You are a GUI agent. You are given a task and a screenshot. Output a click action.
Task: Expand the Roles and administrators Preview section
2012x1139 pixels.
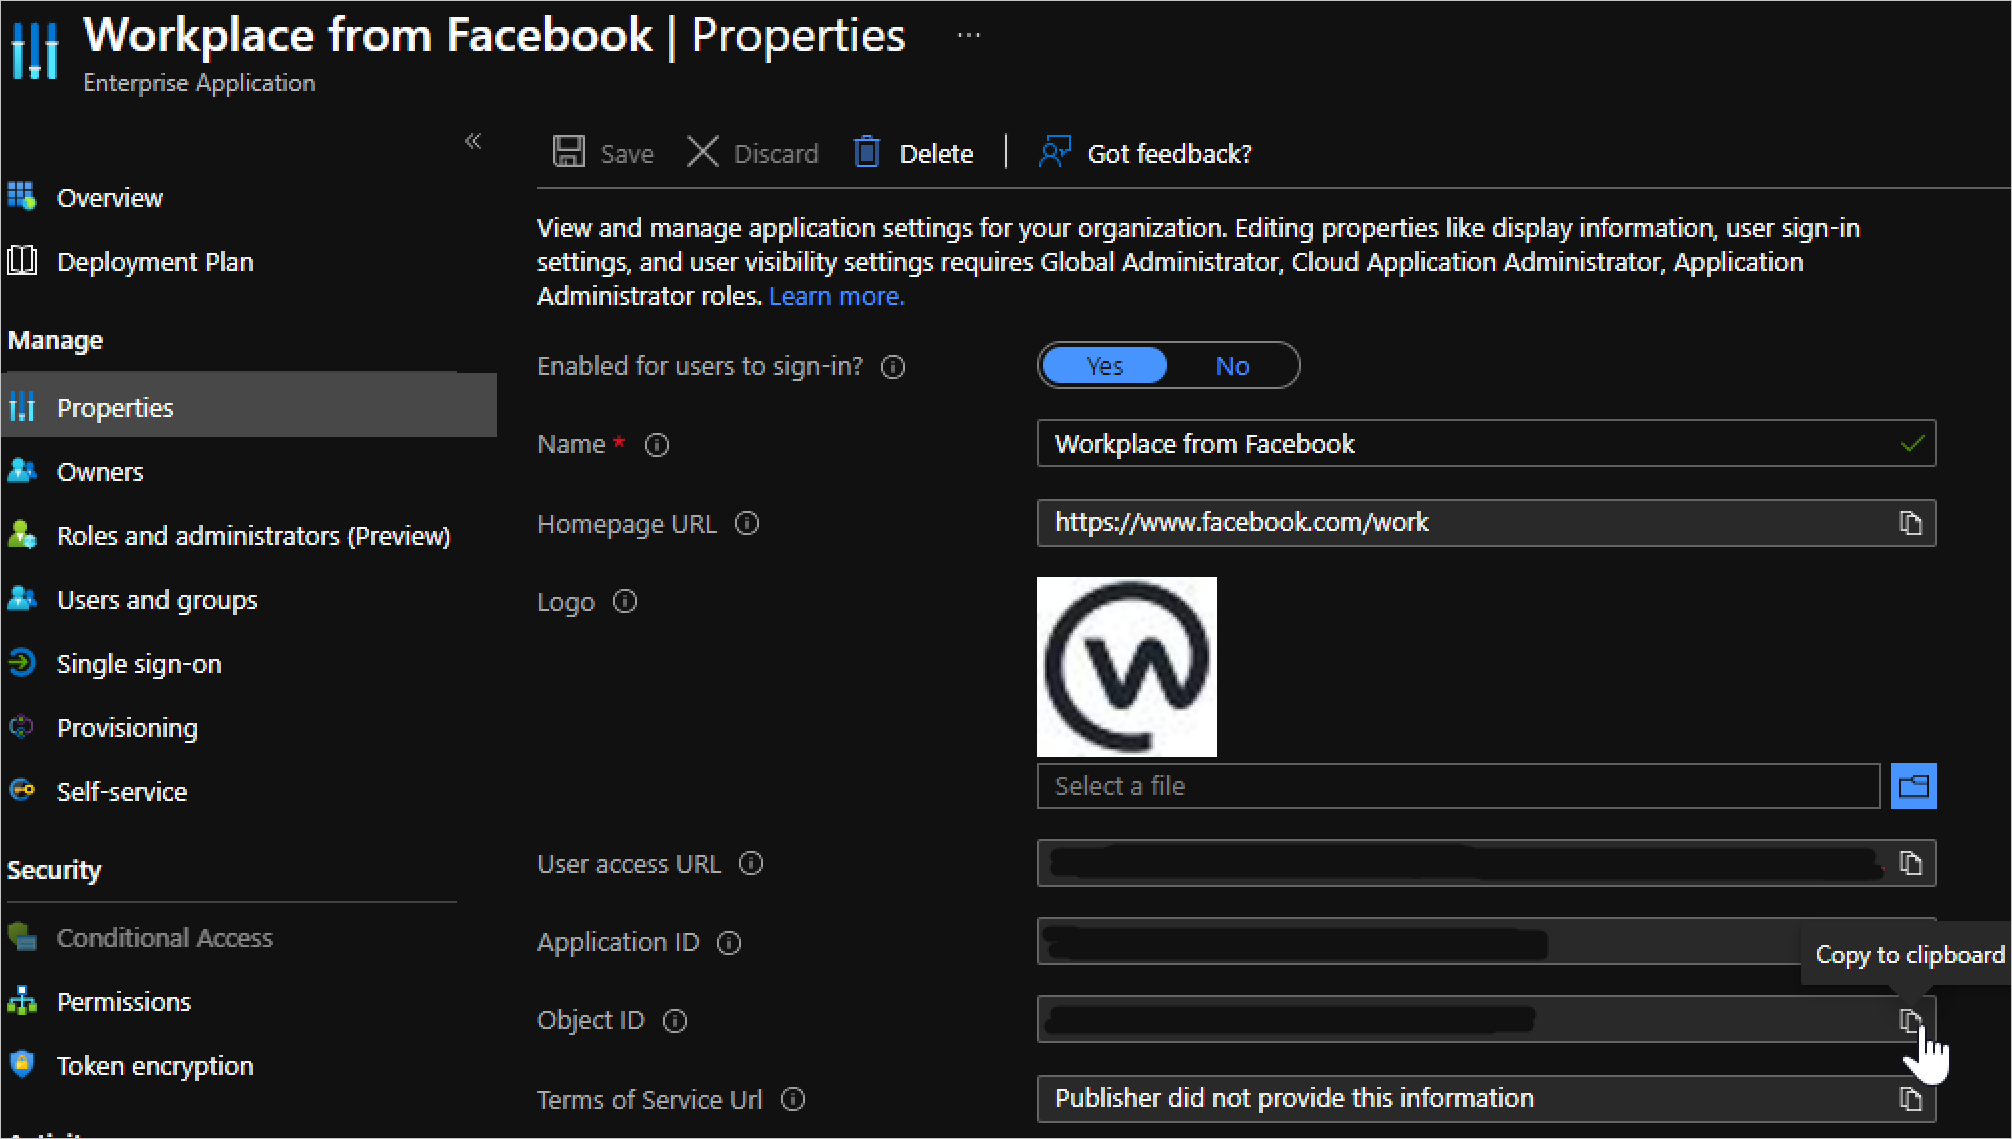click(253, 536)
